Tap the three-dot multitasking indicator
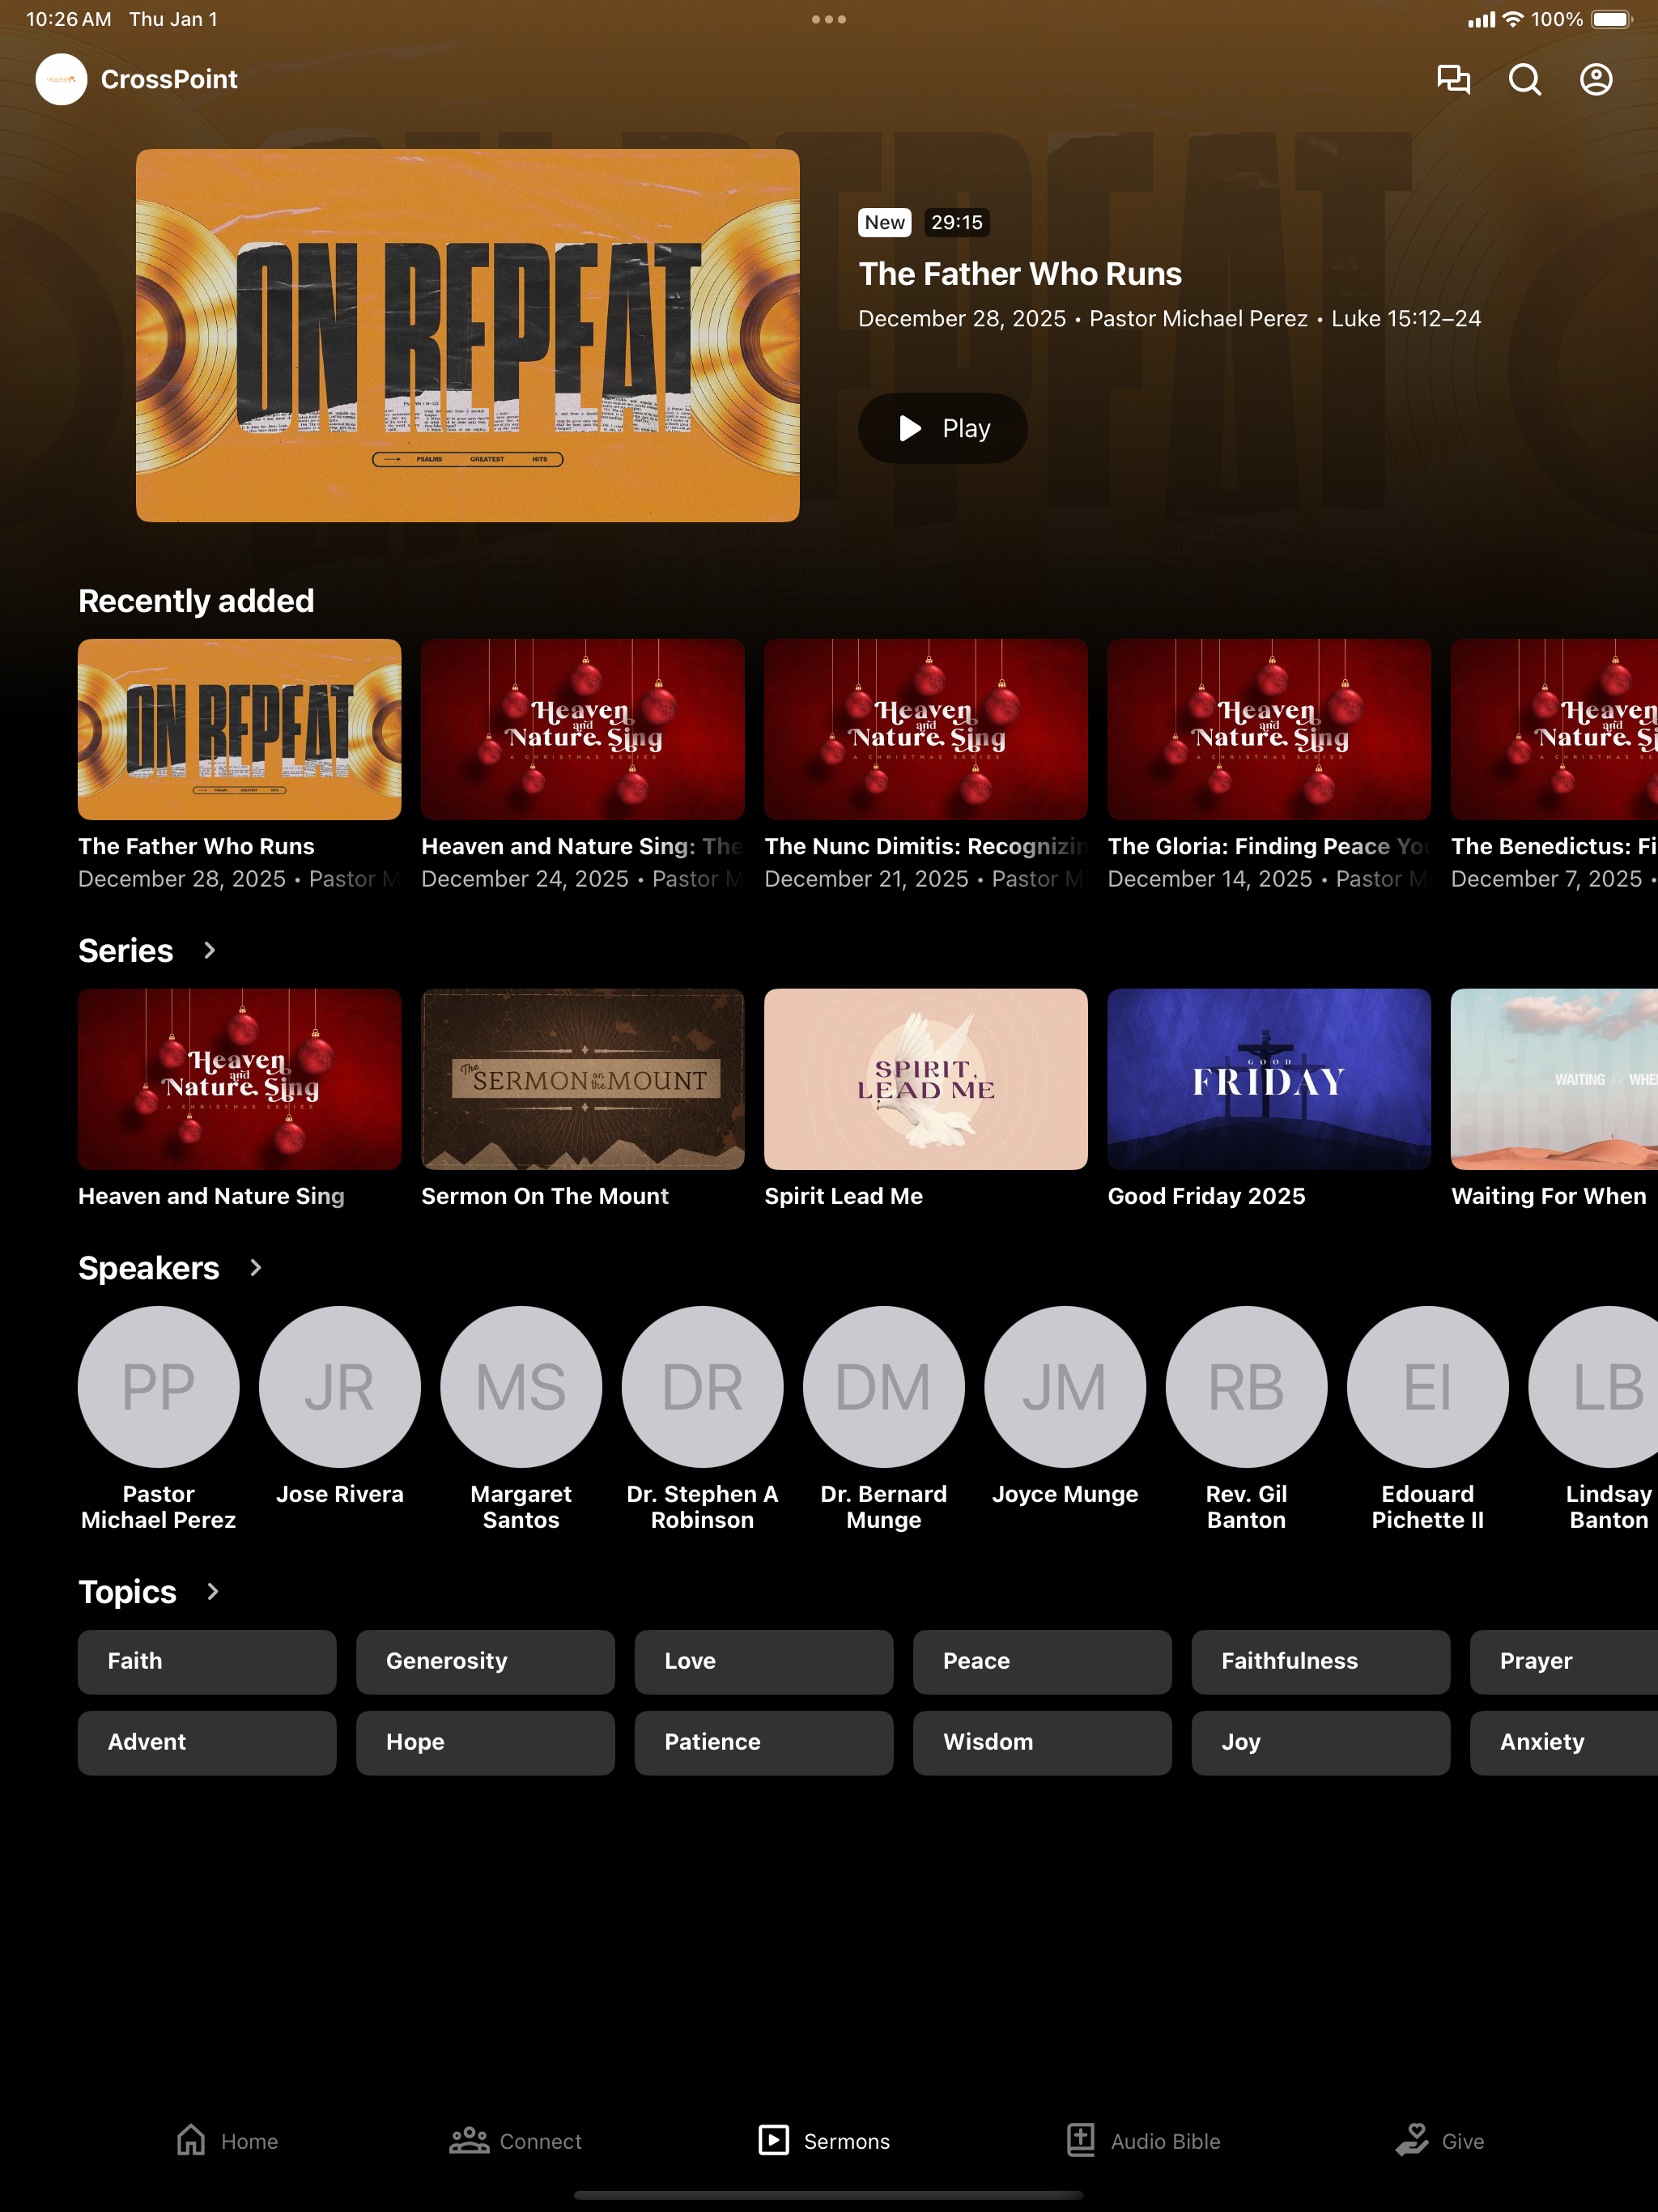 [x=828, y=19]
